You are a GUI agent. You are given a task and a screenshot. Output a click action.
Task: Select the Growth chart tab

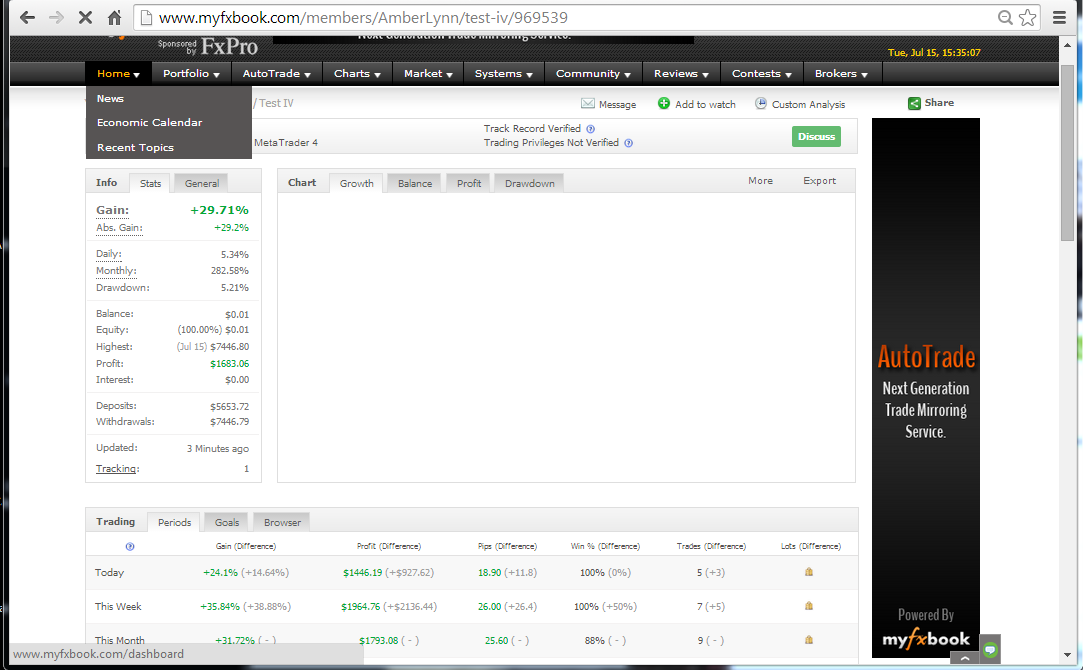356,183
